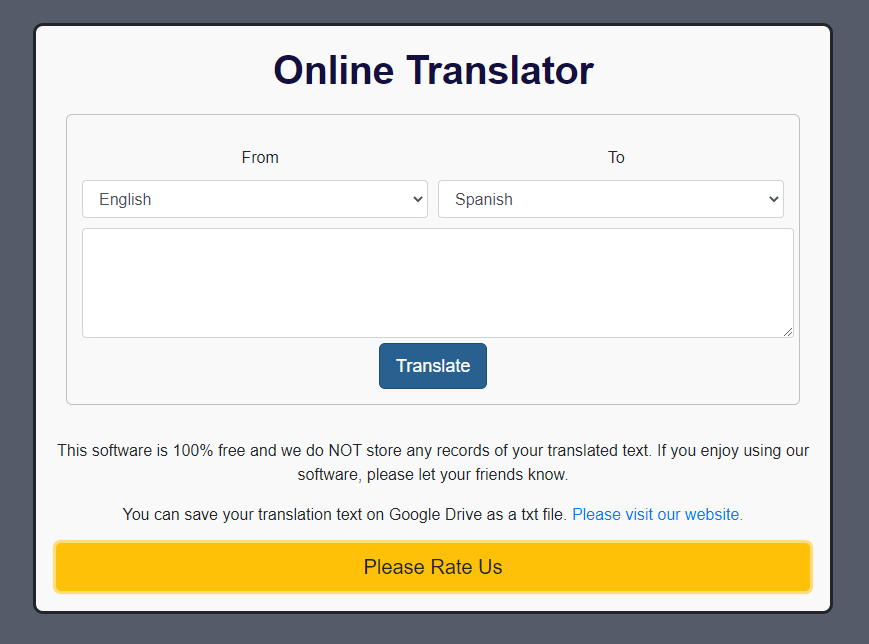Click the chevron arrow on the English selector
This screenshot has height=644, width=869.
418,199
